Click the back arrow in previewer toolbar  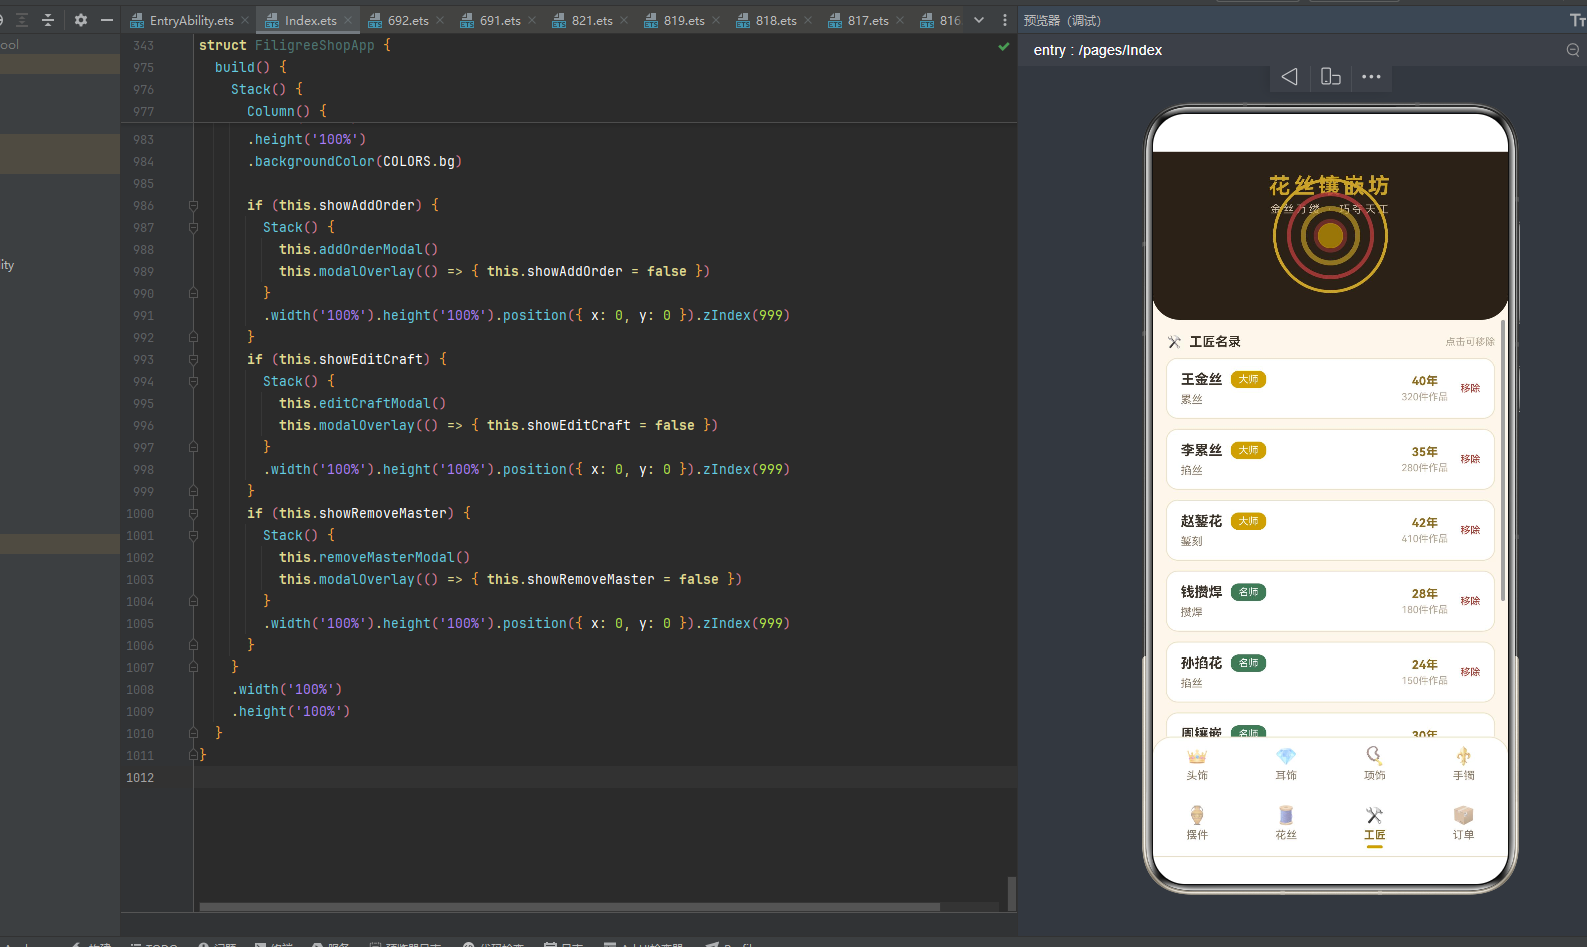[1289, 77]
